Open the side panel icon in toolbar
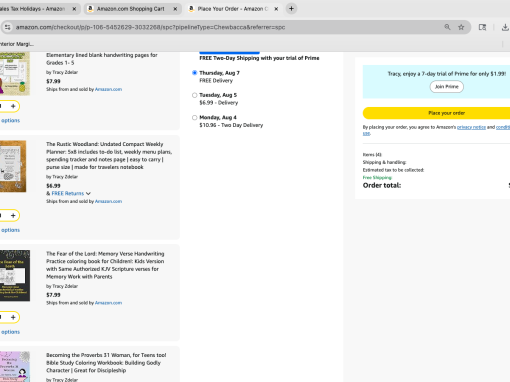Image resolution: width=510 pixels, height=382 pixels. point(482,27)
